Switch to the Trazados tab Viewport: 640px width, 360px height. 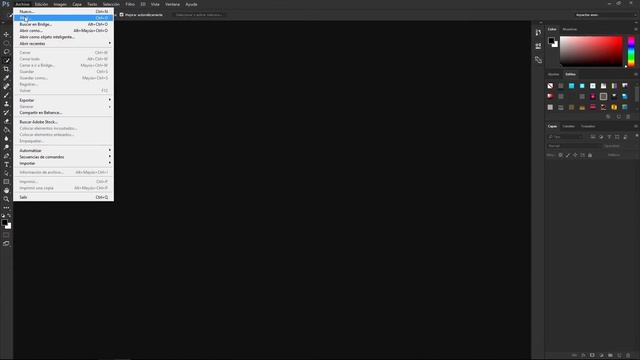click(588, 127)
